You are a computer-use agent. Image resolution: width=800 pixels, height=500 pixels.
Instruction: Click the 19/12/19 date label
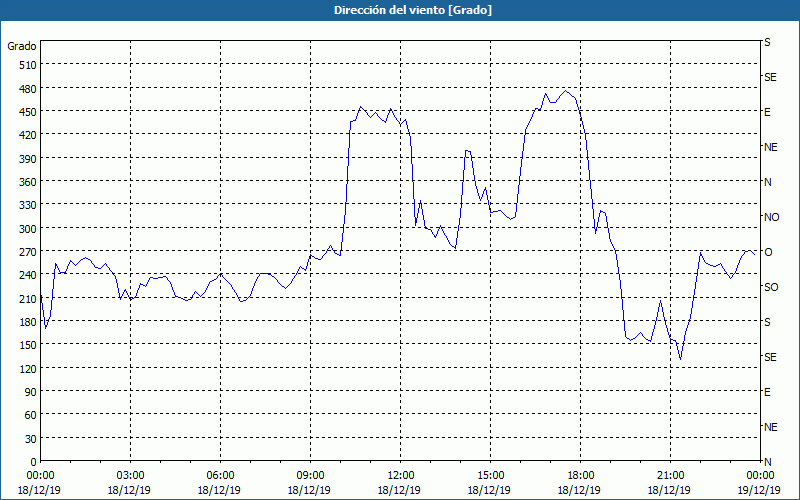760,490
